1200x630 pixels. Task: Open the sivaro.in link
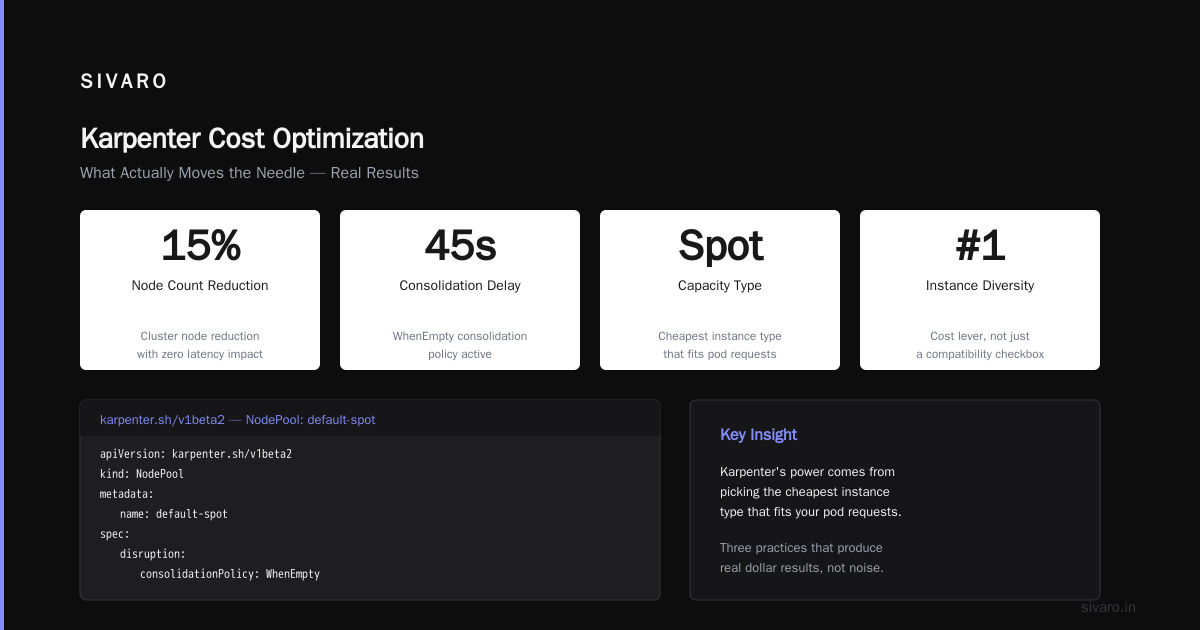click(x=1109, y=607)
